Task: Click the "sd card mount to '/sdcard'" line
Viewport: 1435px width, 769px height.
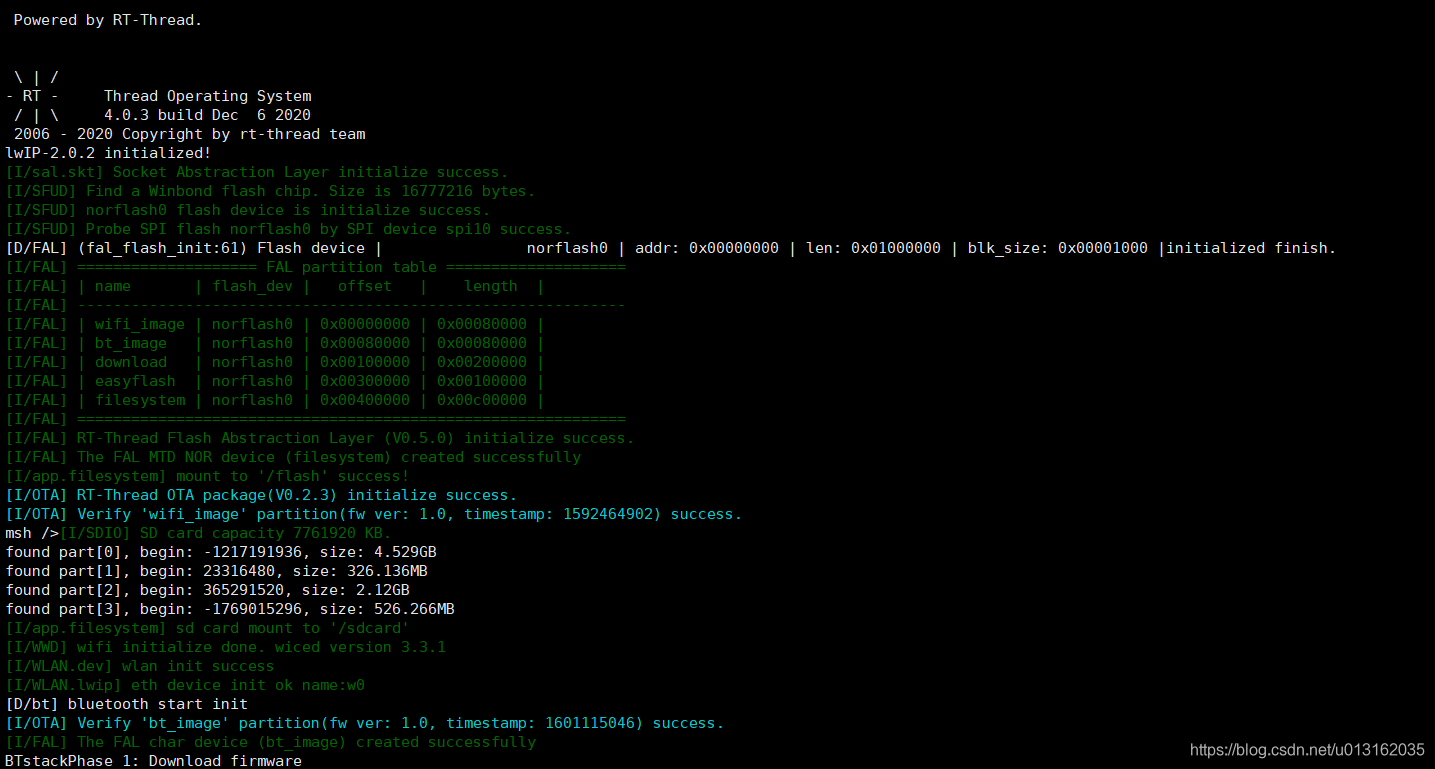Action: coord(207,628)
